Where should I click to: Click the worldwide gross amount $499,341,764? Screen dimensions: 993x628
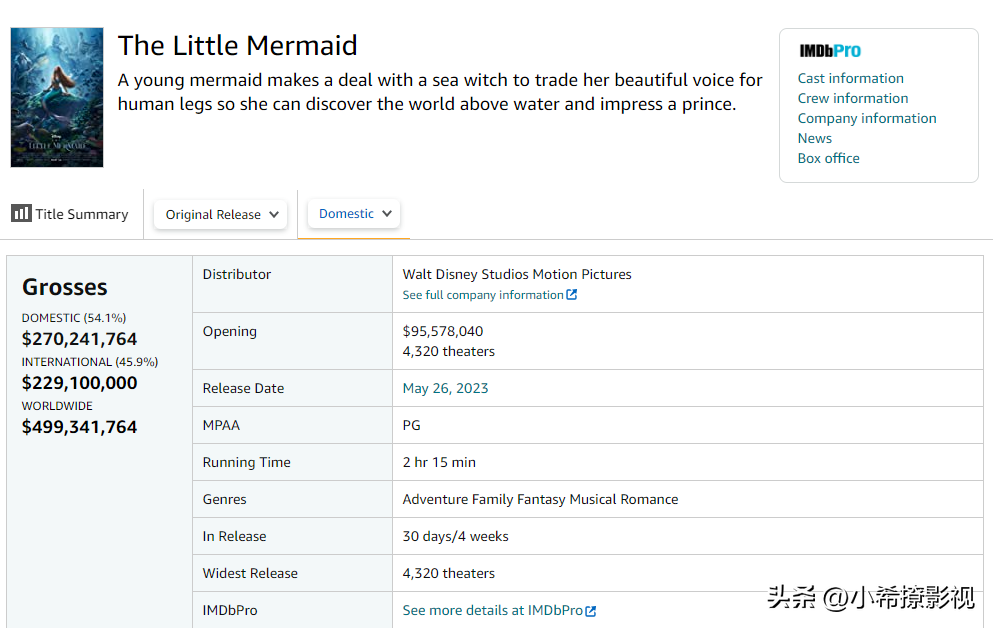80,427
